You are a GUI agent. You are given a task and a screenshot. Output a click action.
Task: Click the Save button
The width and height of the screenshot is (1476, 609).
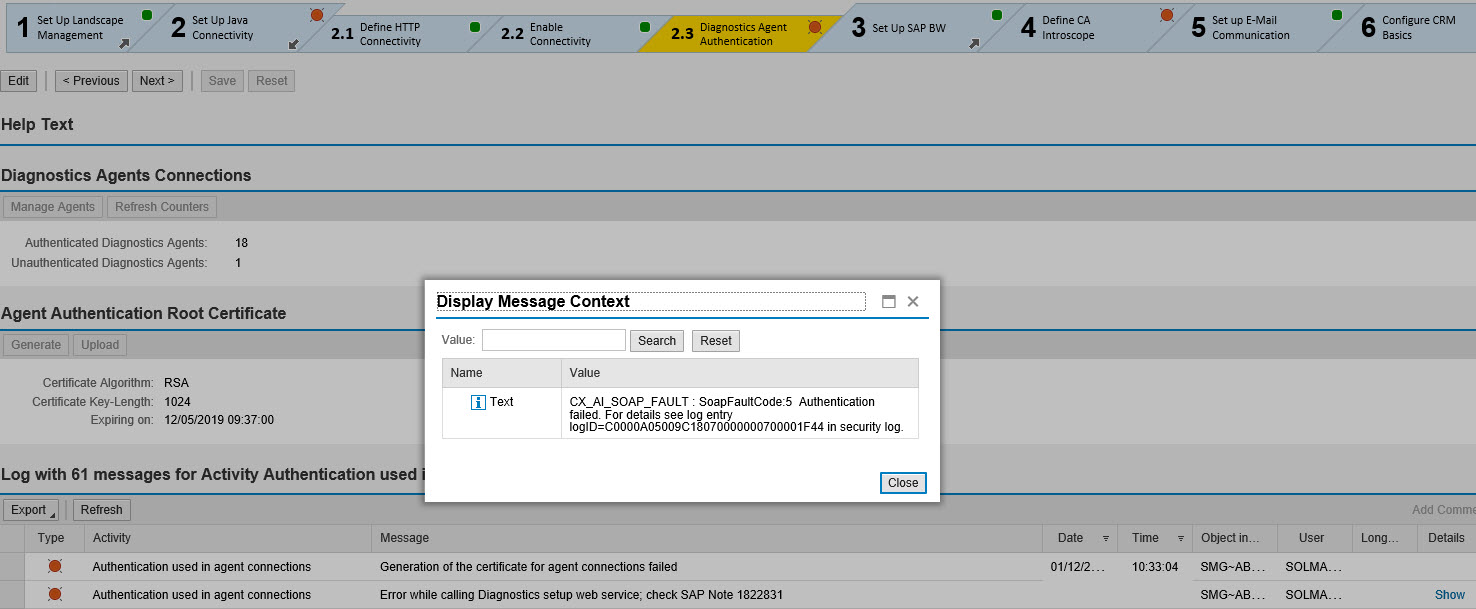222,81
